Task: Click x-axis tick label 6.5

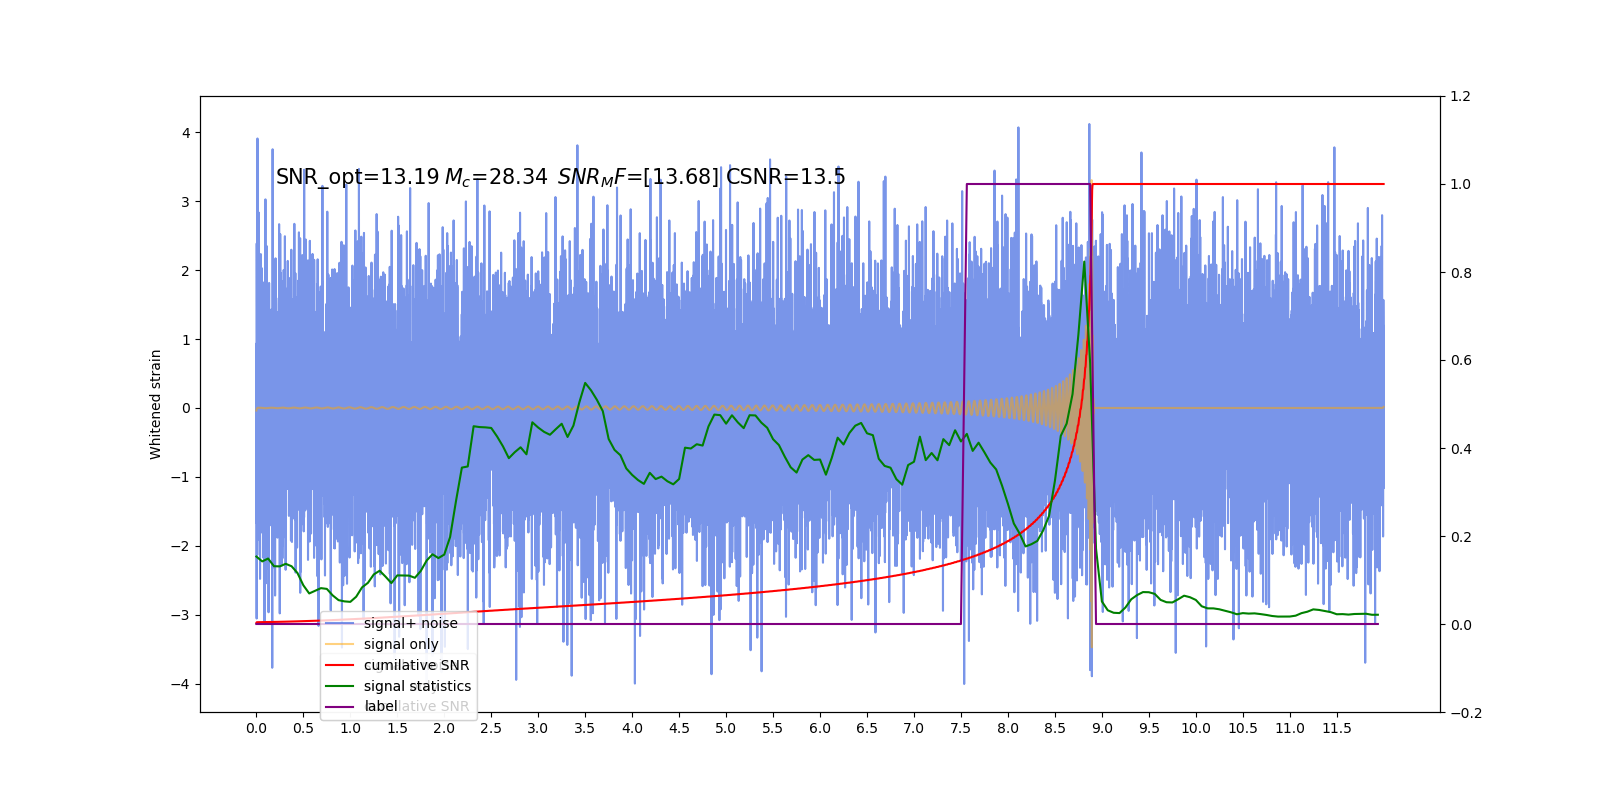Action: coord(867,728)
